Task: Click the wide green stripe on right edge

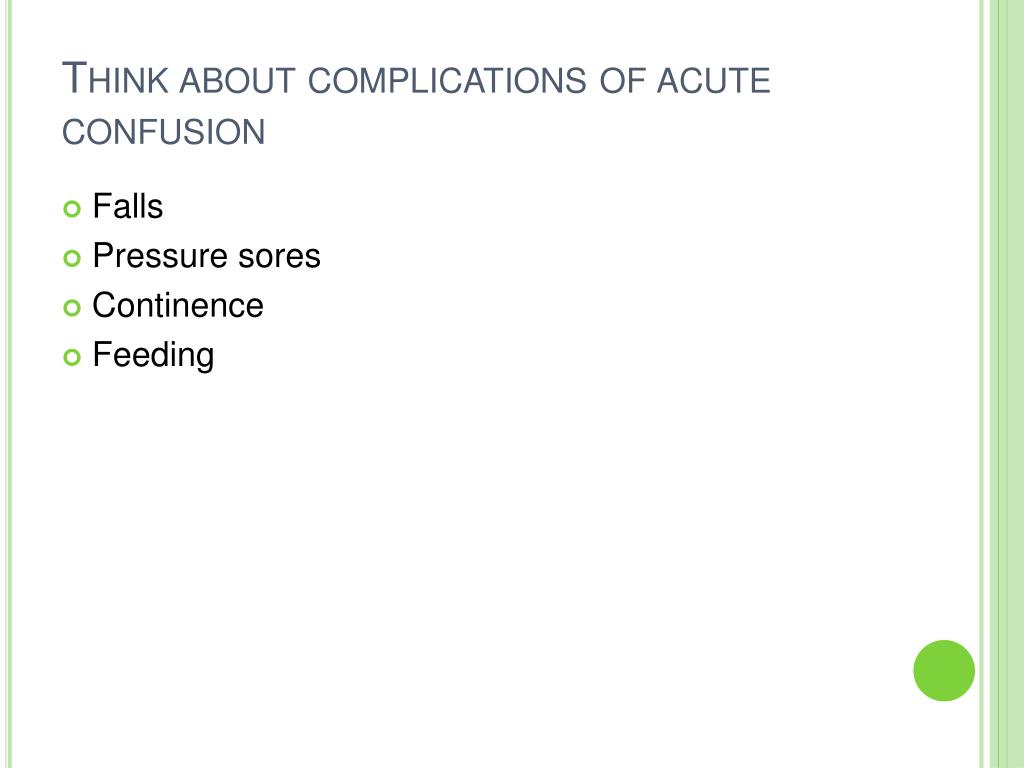Action: click(1006, 384)
